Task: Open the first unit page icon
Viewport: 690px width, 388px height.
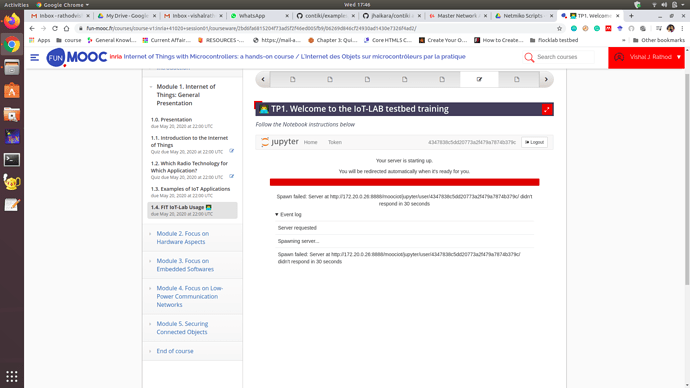Action: pyautogui.click(x=293, y=80)
